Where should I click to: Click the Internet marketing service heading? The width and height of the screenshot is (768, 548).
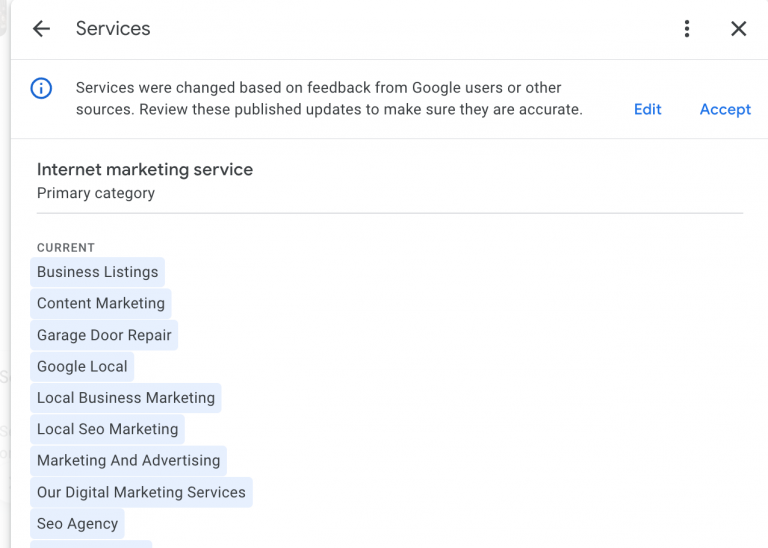(x=145, y=169)
